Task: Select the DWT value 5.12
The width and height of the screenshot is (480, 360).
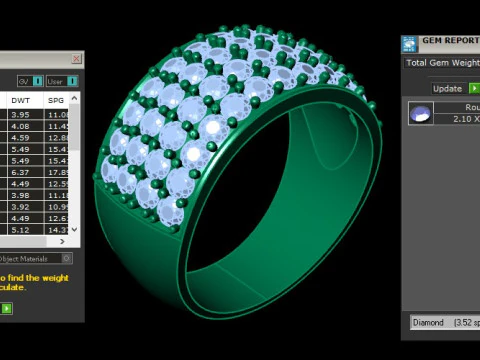Action: 20,230
